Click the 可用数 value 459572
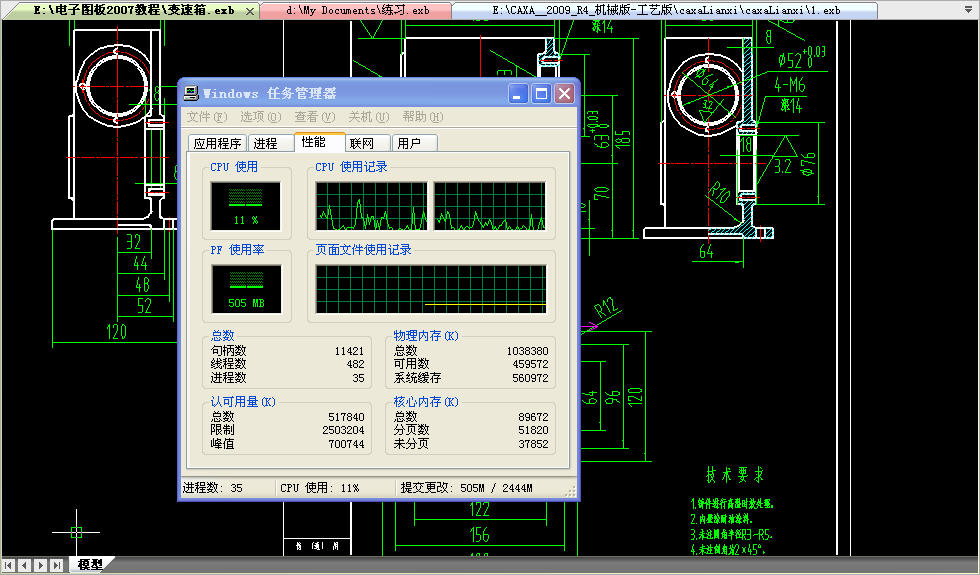The image size is (980, 575). (530, 364)
